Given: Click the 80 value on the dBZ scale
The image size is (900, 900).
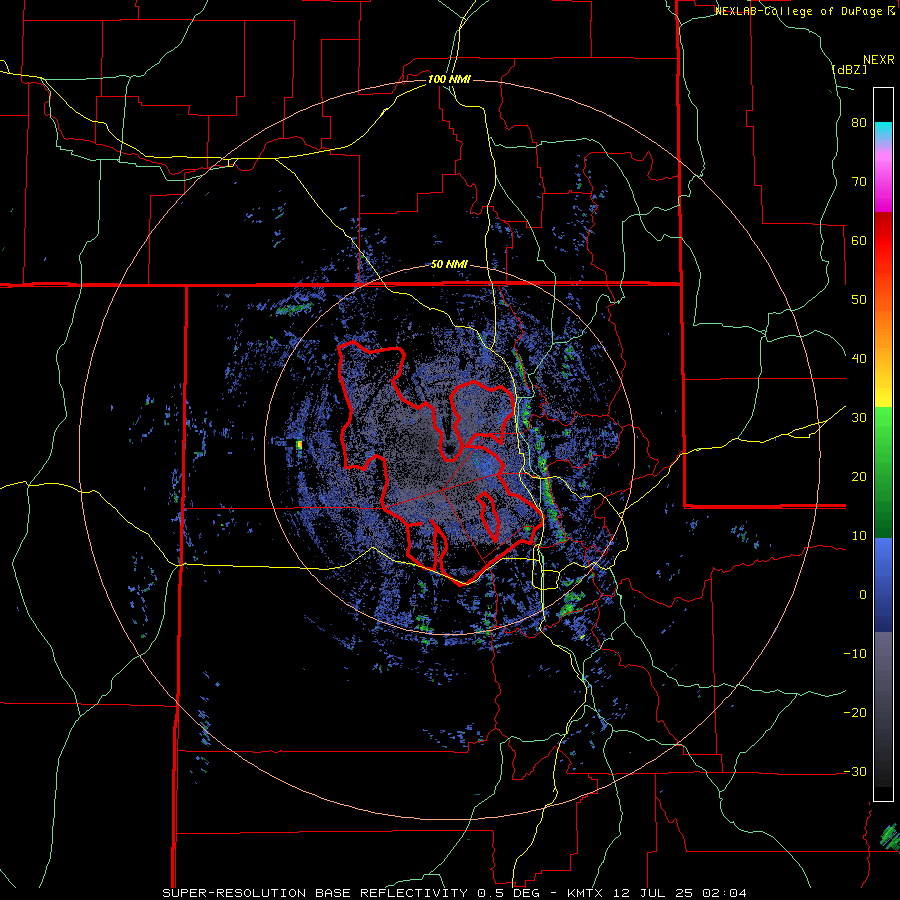Looking at the screenshot, I should click(859, 123).
